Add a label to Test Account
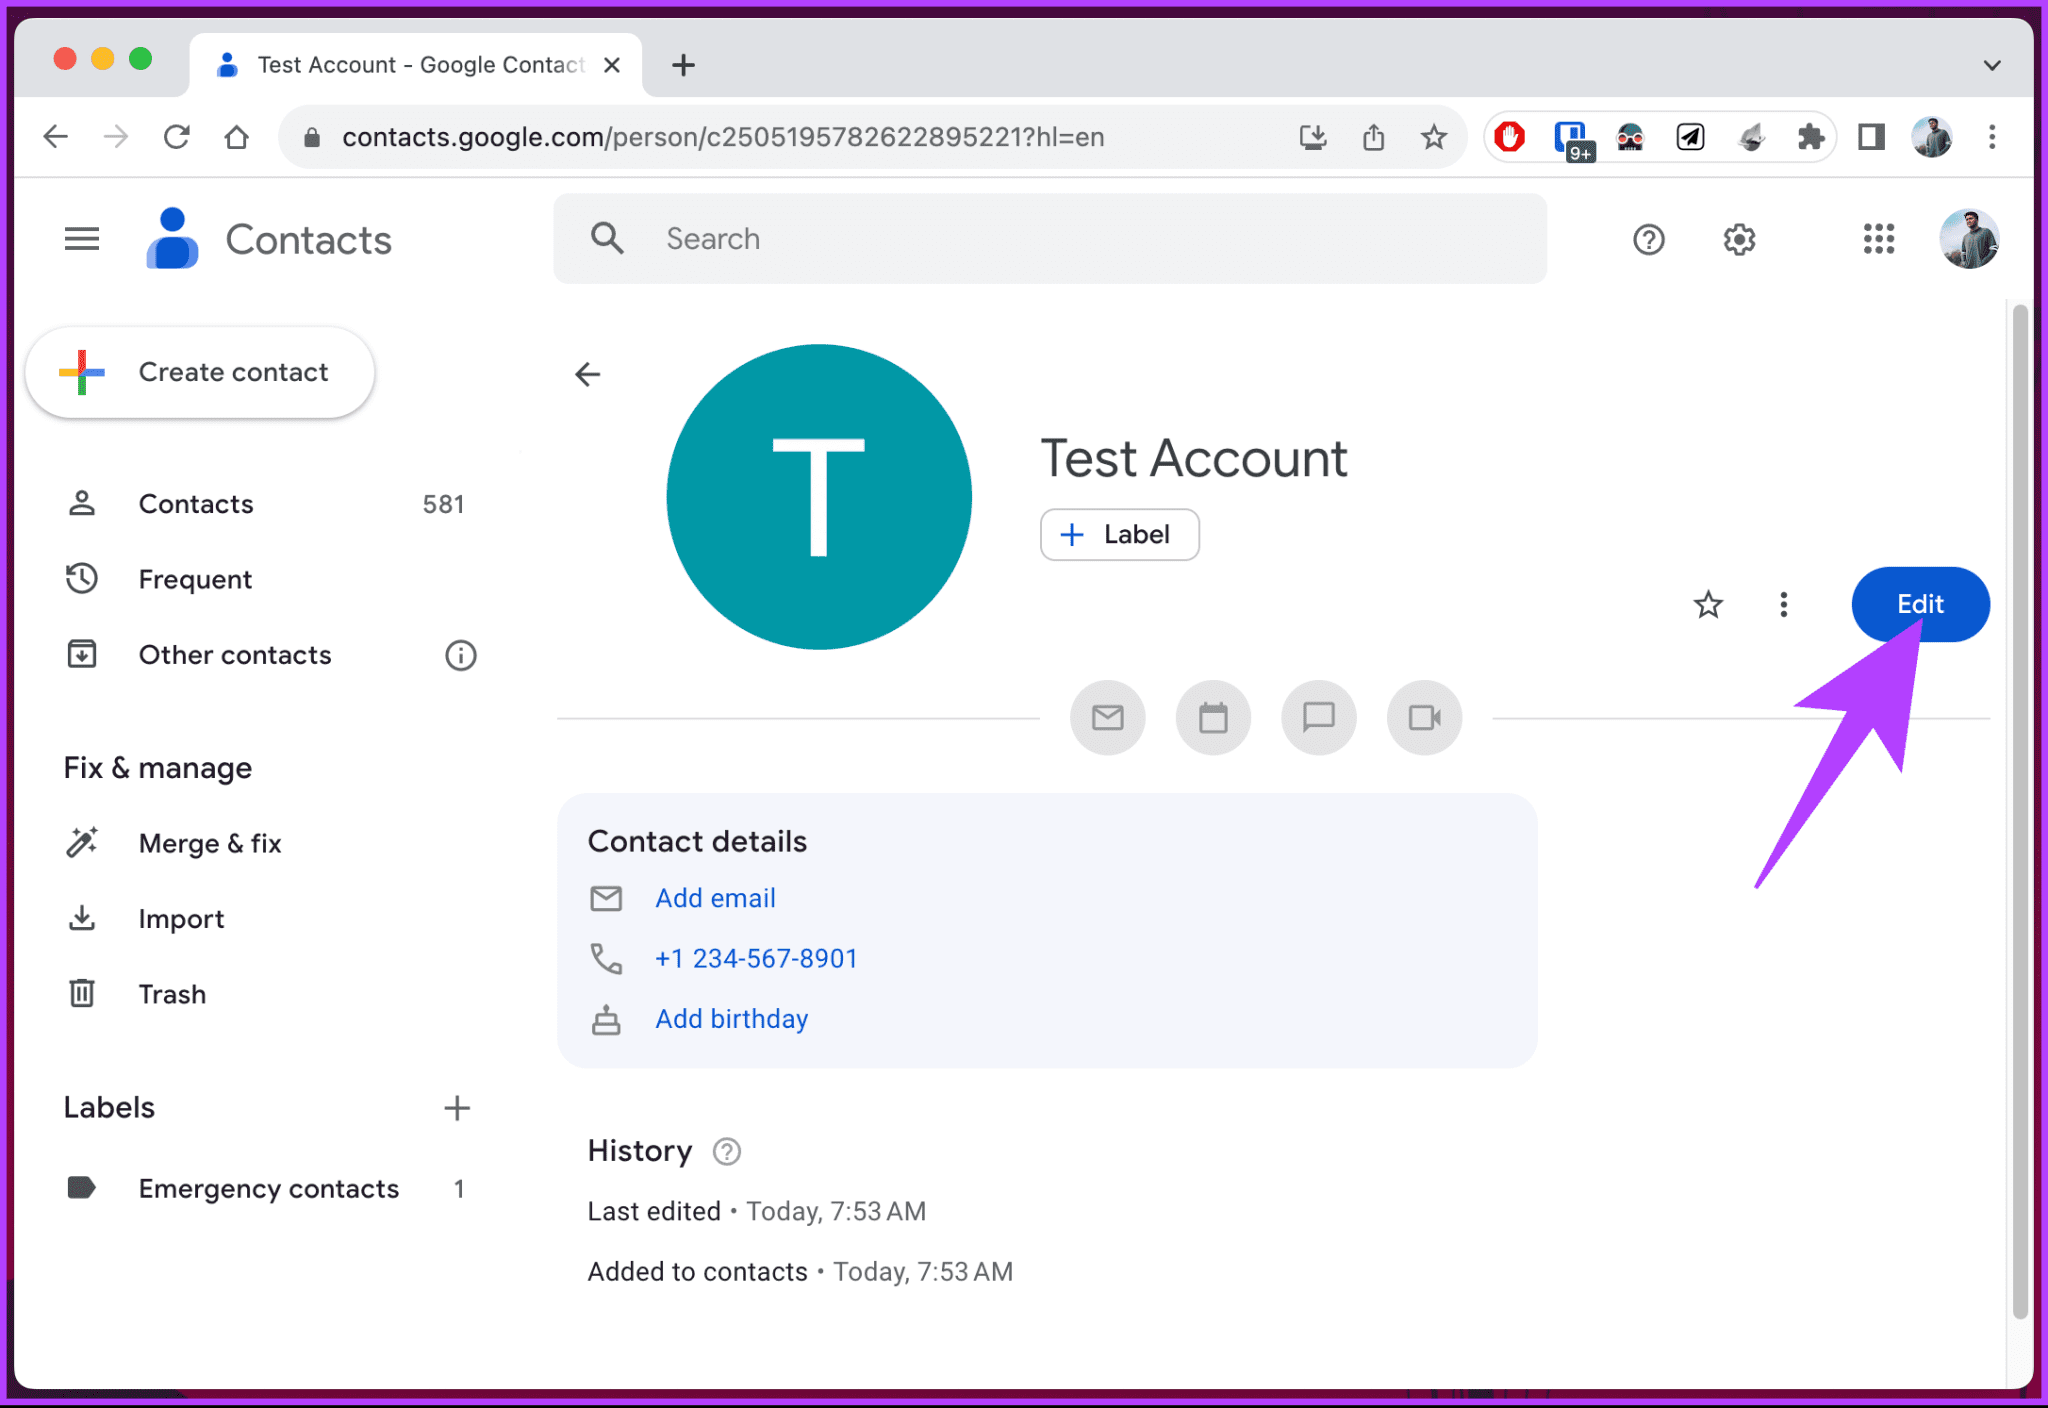Screen dimensions: 2048x1408 click(x=1119, y=534)
